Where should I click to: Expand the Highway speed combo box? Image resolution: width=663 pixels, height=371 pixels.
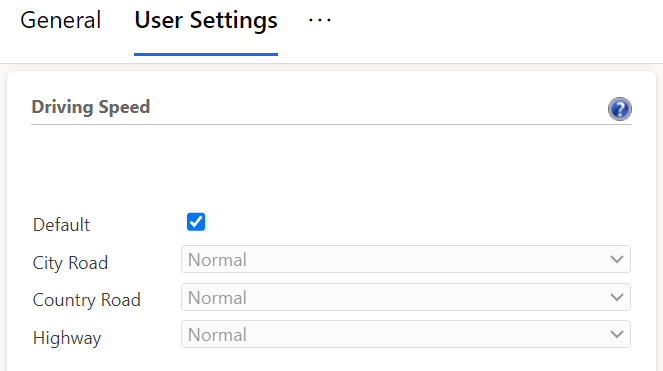click(406, 335)
